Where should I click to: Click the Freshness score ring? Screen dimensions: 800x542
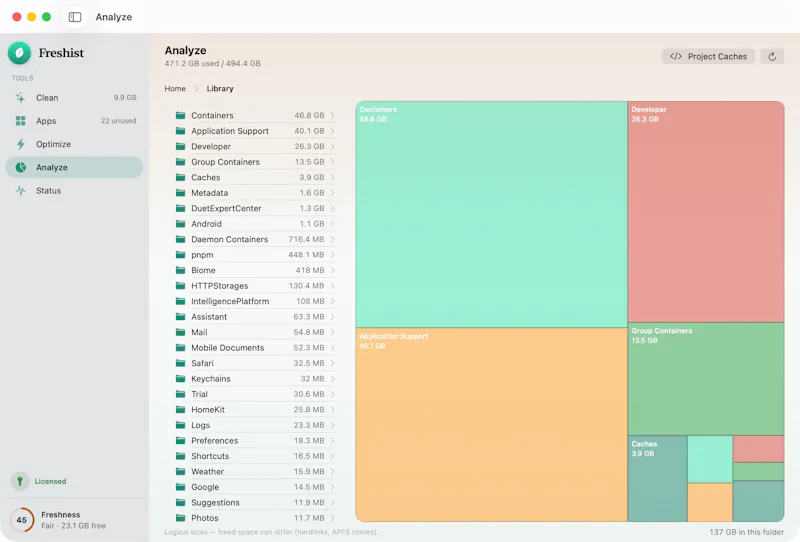click(x=21, y=520)
